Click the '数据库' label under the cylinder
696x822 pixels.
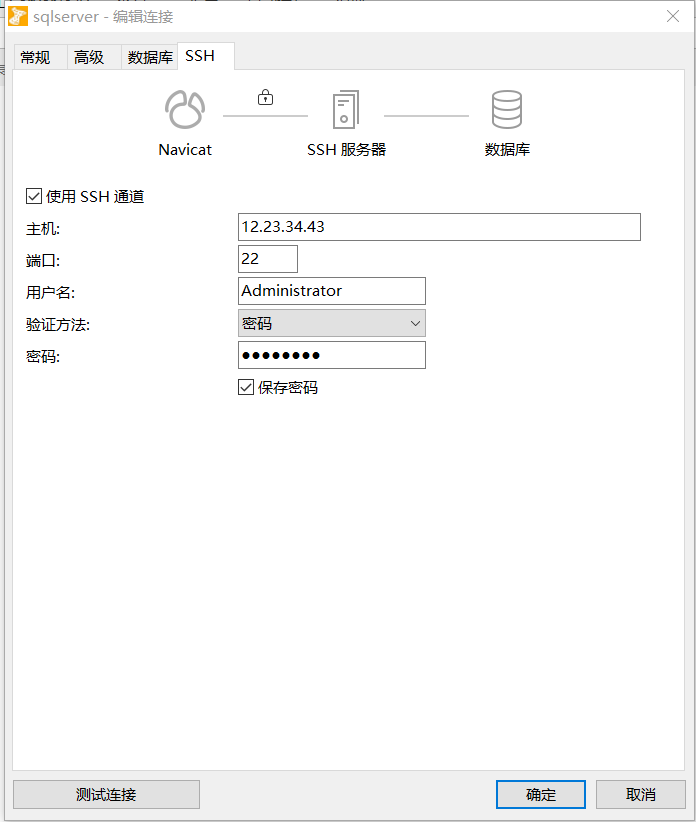coord(507,150)
